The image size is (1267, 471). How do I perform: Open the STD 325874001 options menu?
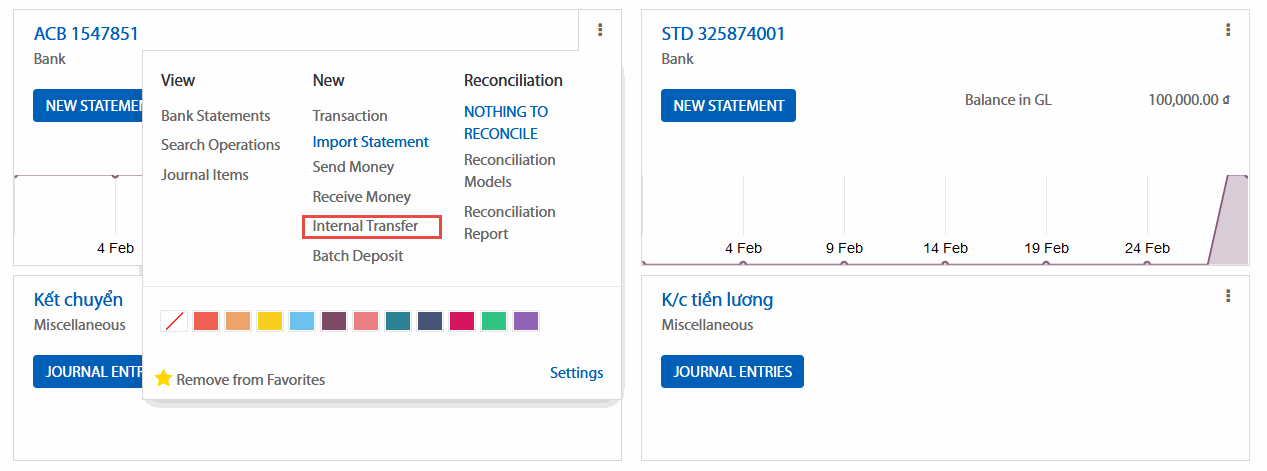coord(1228,30)
